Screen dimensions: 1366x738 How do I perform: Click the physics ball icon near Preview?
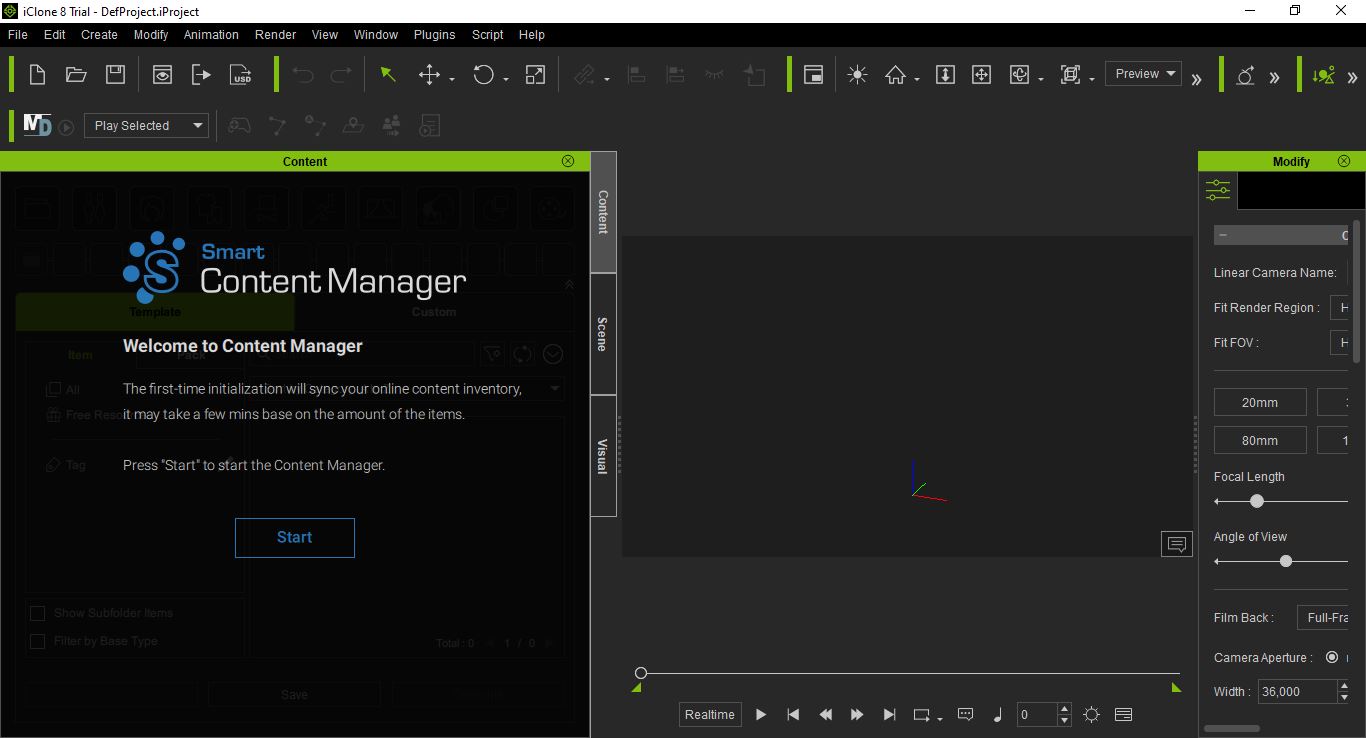pos(1245,75)
